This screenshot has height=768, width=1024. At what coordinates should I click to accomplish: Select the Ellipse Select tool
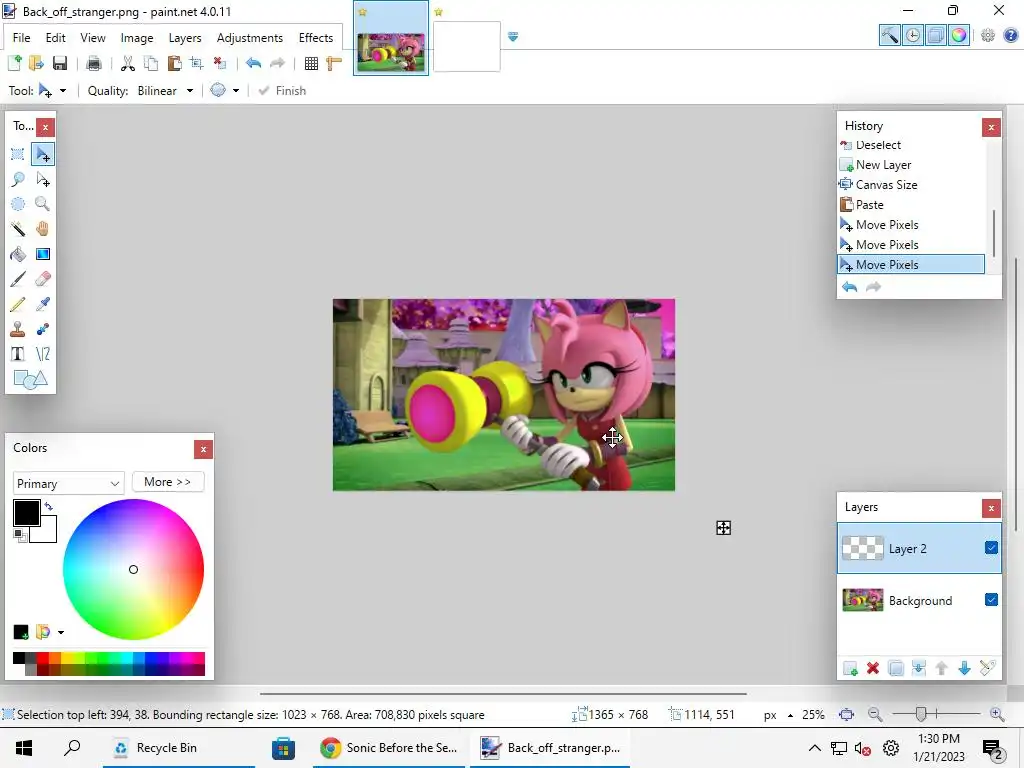click(18, 204)
